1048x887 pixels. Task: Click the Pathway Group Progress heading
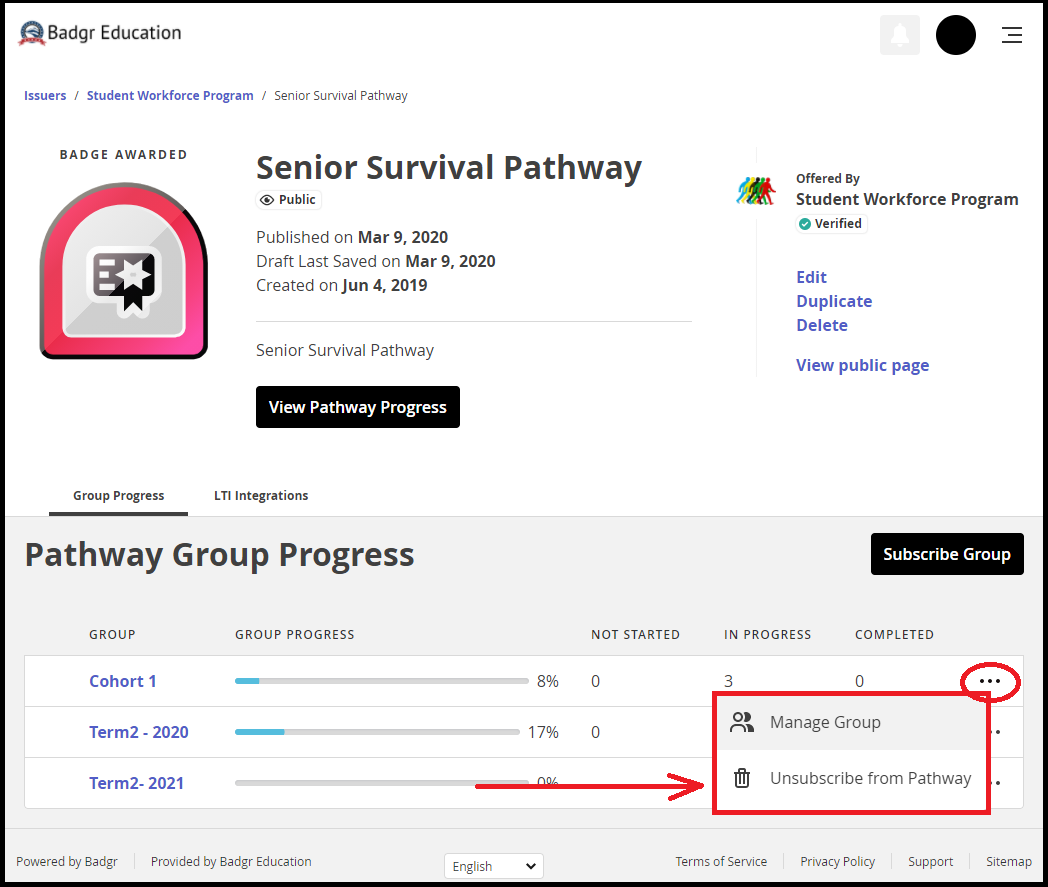[x=219, y=555]
